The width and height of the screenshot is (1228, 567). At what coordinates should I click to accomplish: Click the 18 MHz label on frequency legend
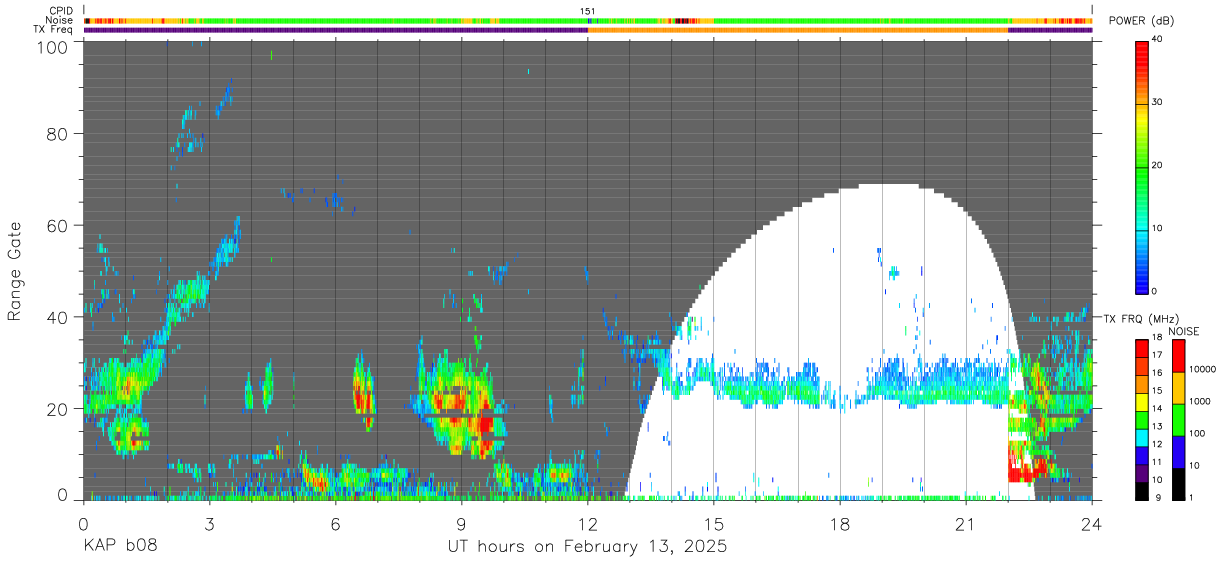(1157, 337)
